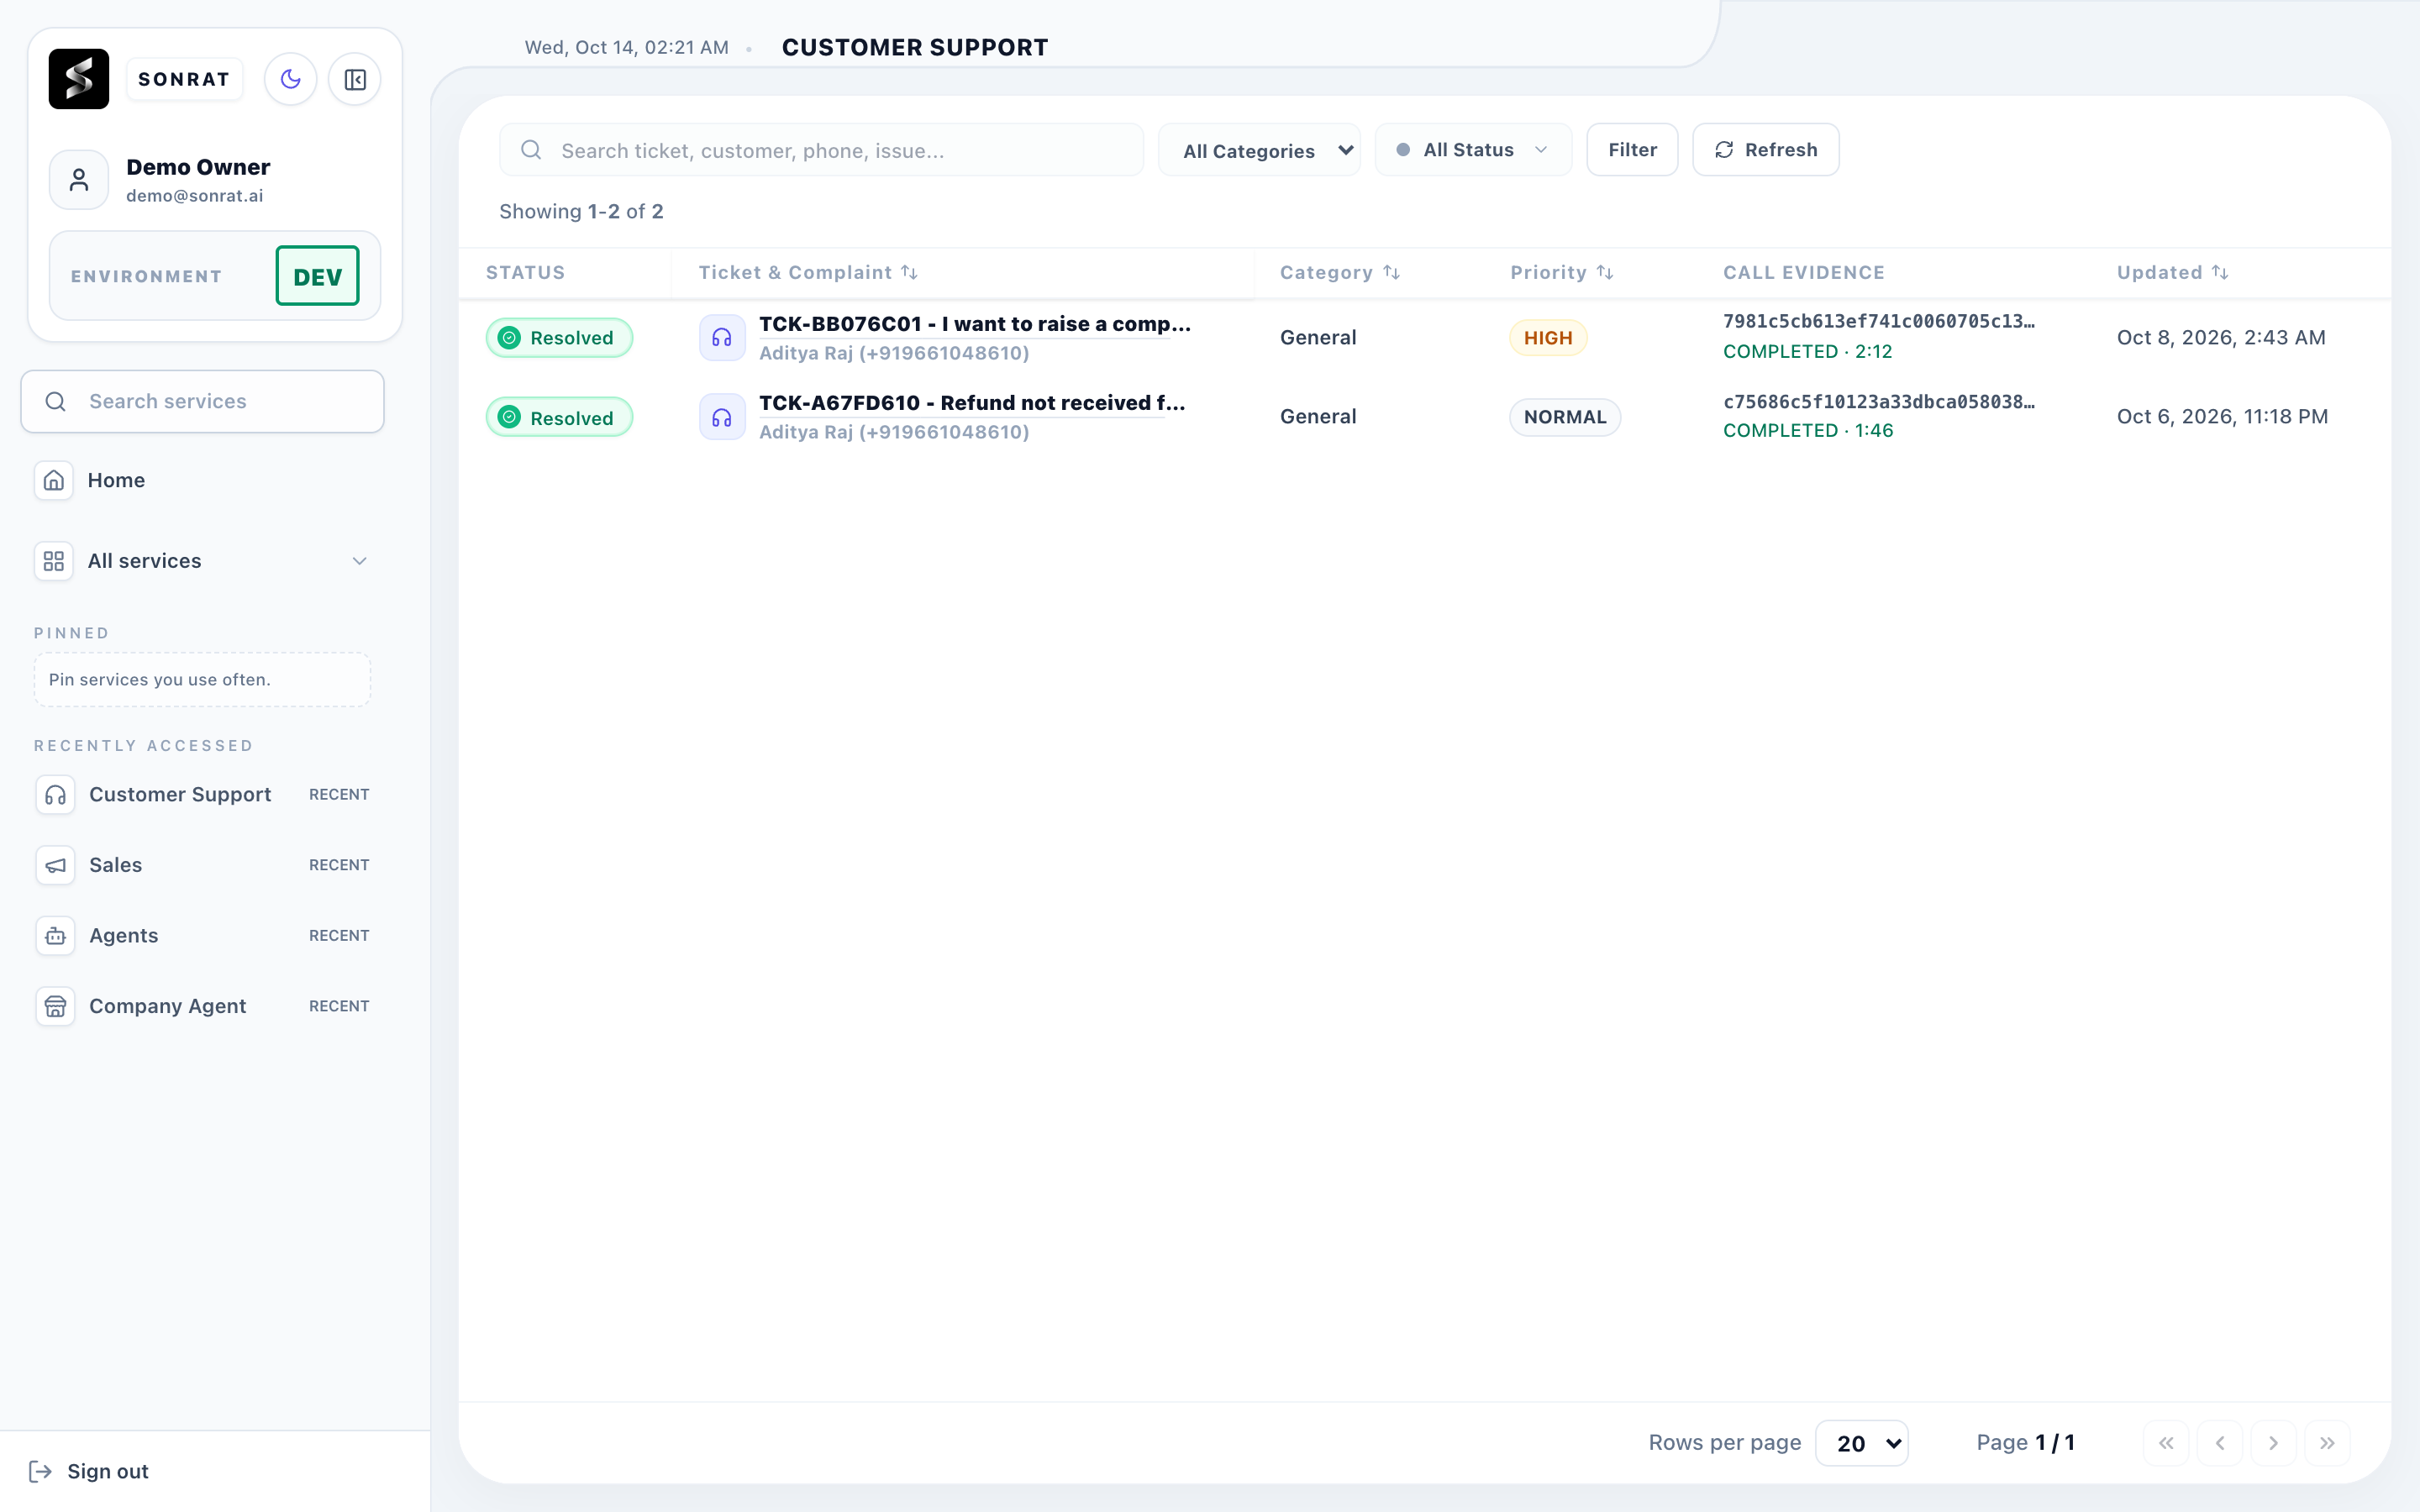Viewport: 2420px width, 1512px height.
Task: Go to first page double-chevron
Action: [2166, 1443]
